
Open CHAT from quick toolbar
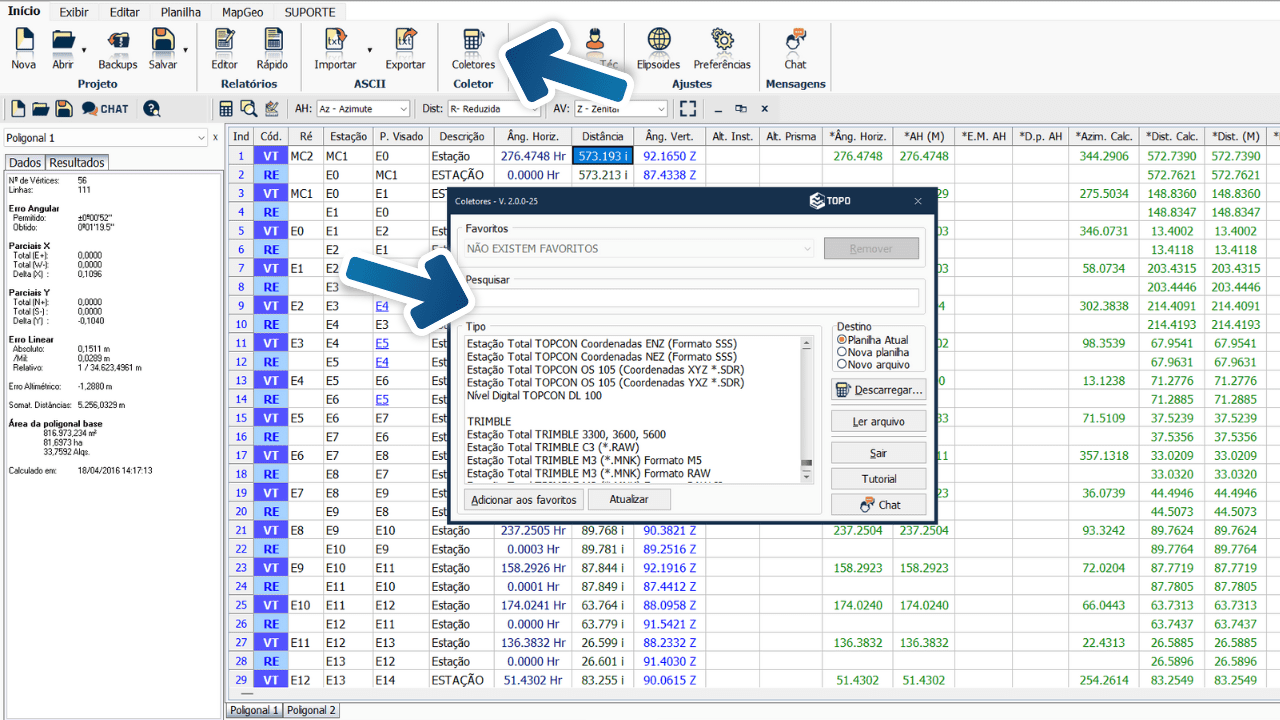tap(105, 109)
